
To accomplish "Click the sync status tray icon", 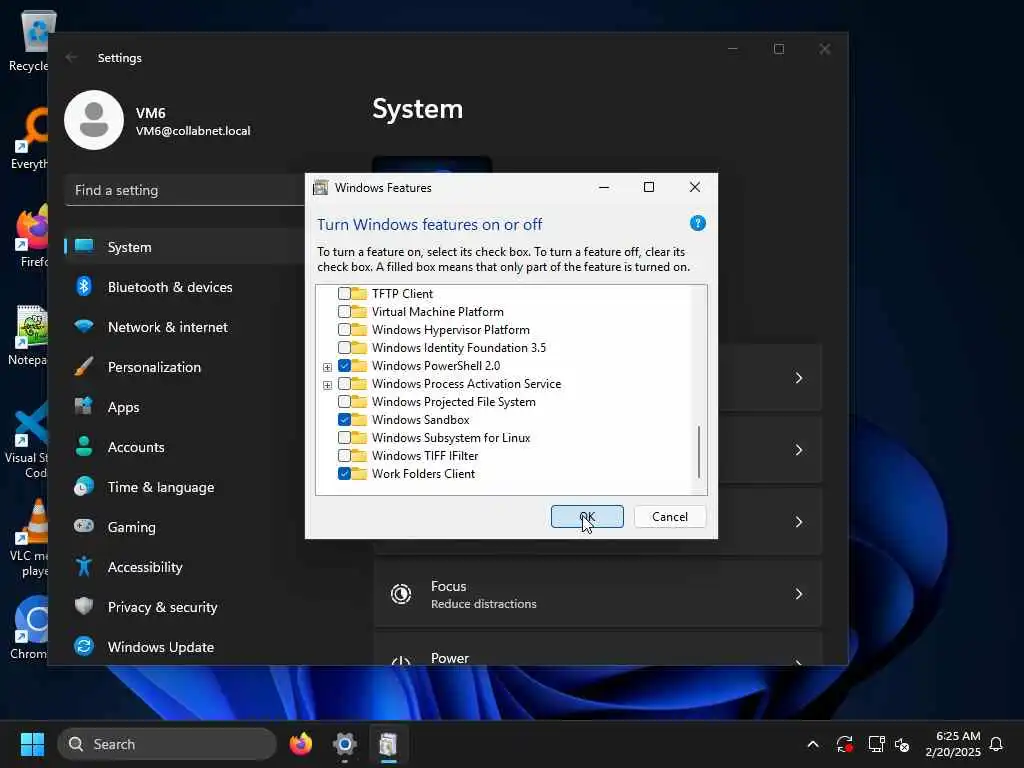I will pyautogui.click(x=844, y=744).
